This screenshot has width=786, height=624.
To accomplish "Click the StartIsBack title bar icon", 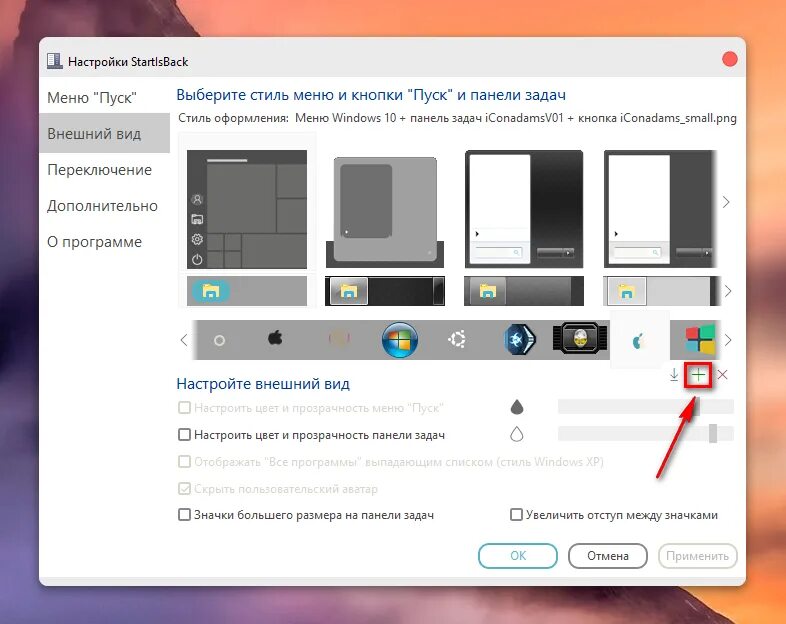I will click(x=54, y=61).
